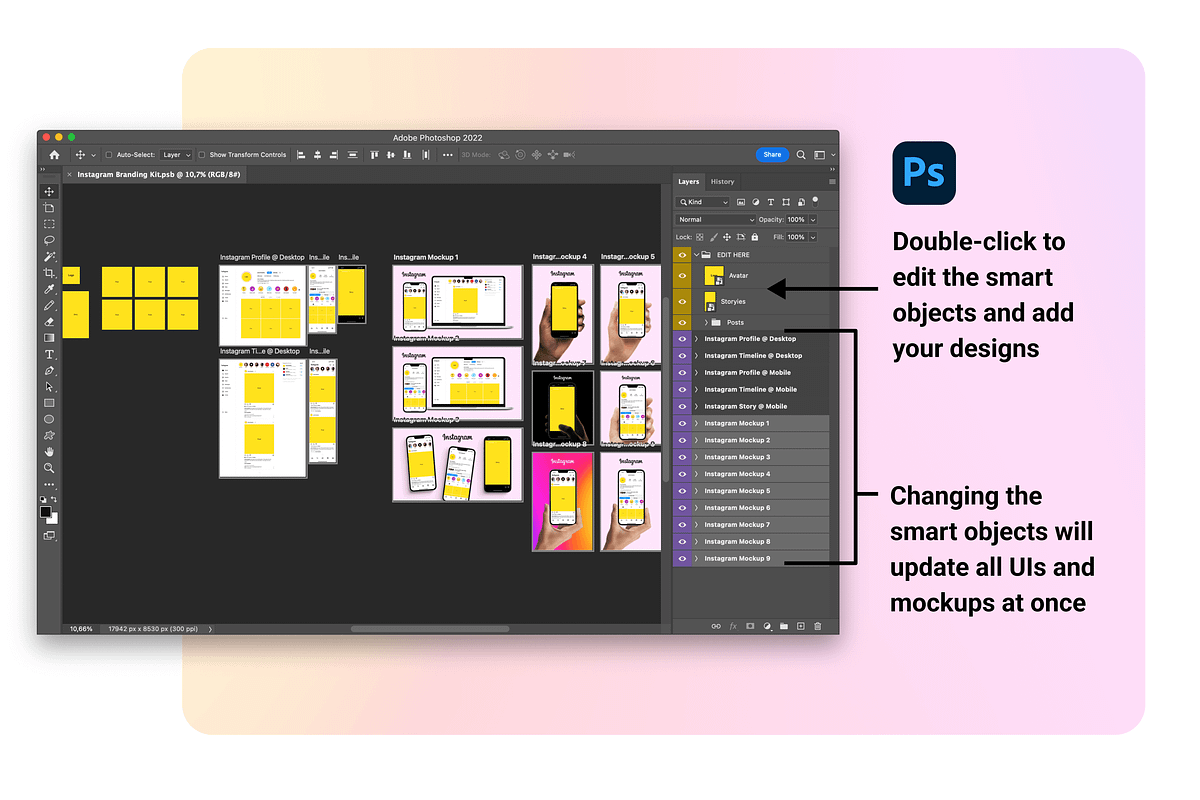Select the Path Selection tool
The image size is (1200, 800).
tap(49, 387)
